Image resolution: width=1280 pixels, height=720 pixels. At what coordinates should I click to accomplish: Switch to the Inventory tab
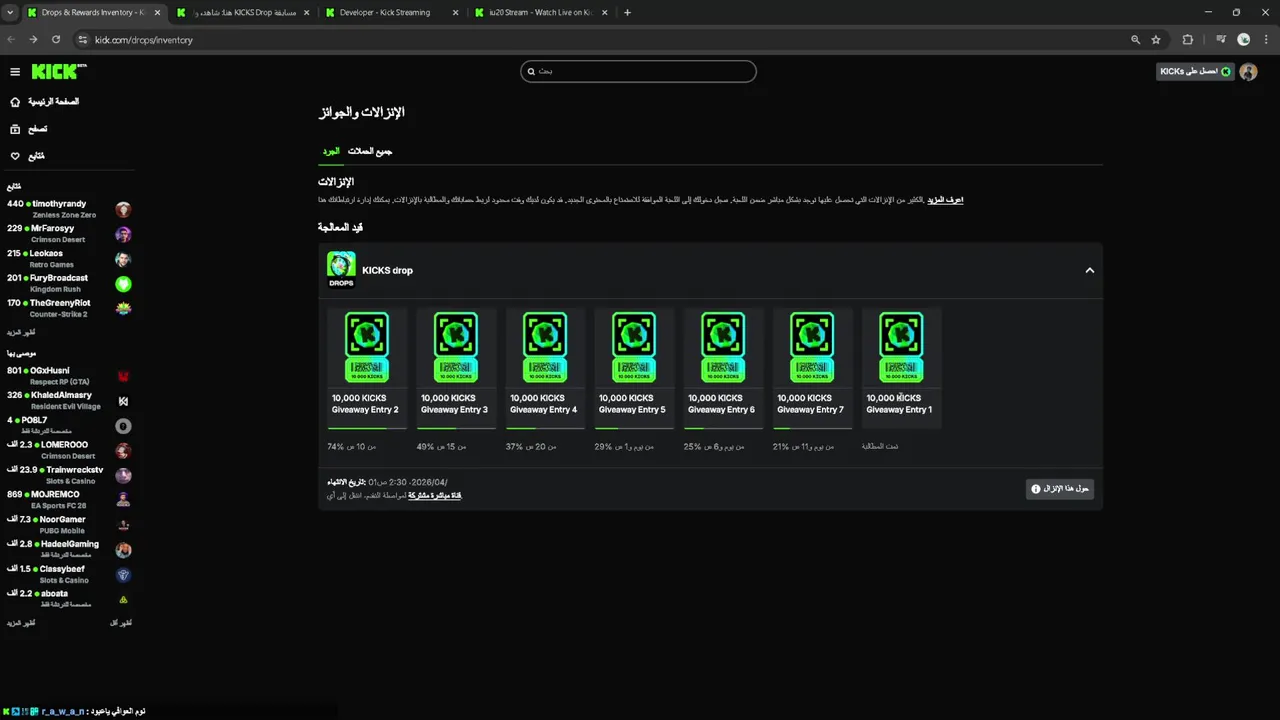tap(330, 151)
